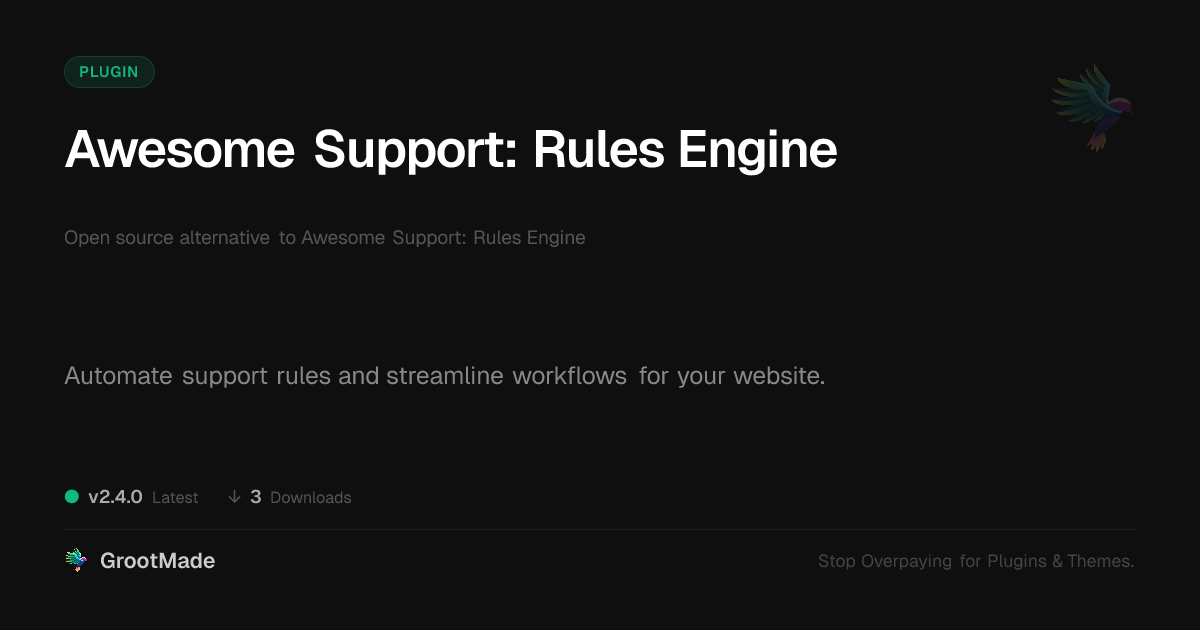Viewport: 1200px width, 630px height.
Task: Click the word Awesome in the heading
Action: pyautogui.click(x=180, y=150)
